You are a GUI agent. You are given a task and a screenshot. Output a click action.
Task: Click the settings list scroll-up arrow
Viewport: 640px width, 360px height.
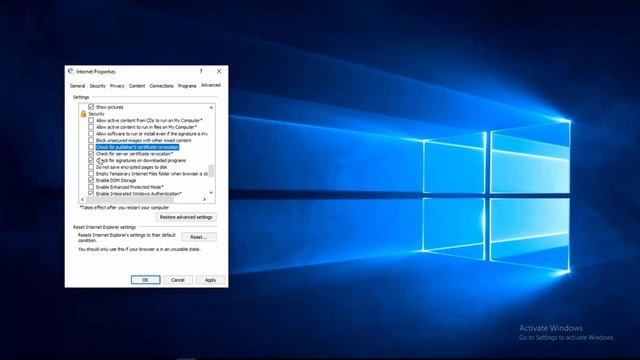tap(211, 108)
